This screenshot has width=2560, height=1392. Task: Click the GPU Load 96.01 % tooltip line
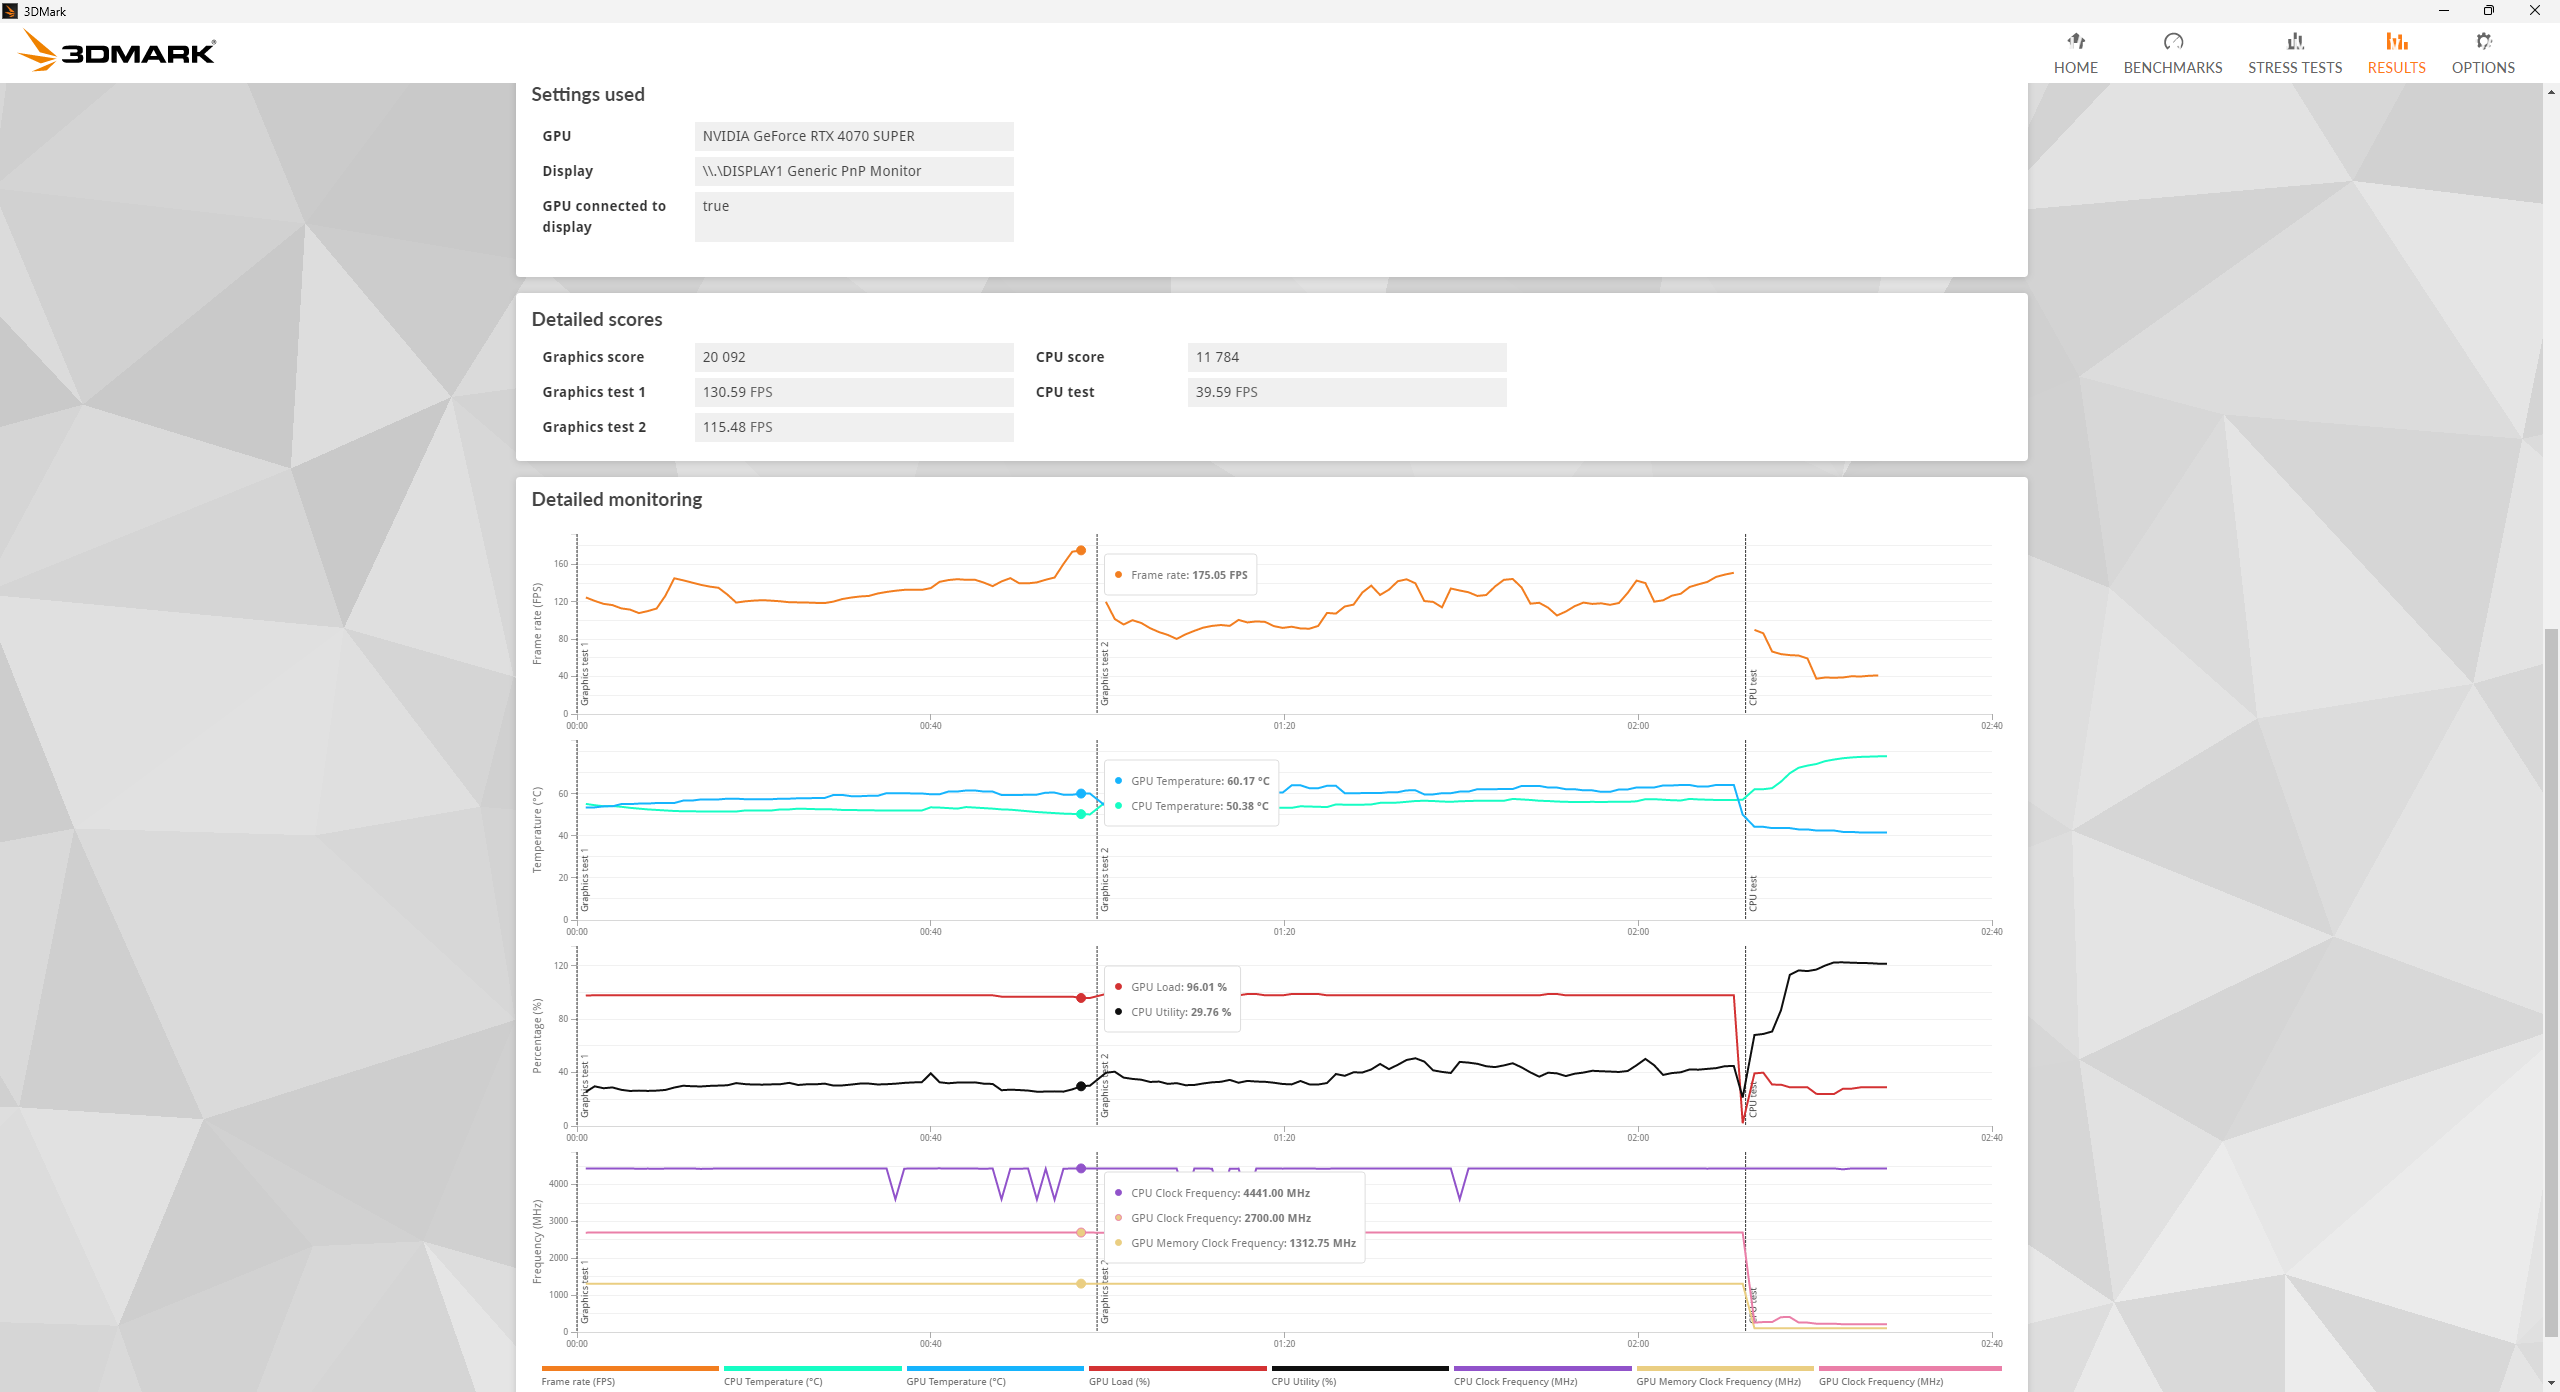(x=1171, y=987)
